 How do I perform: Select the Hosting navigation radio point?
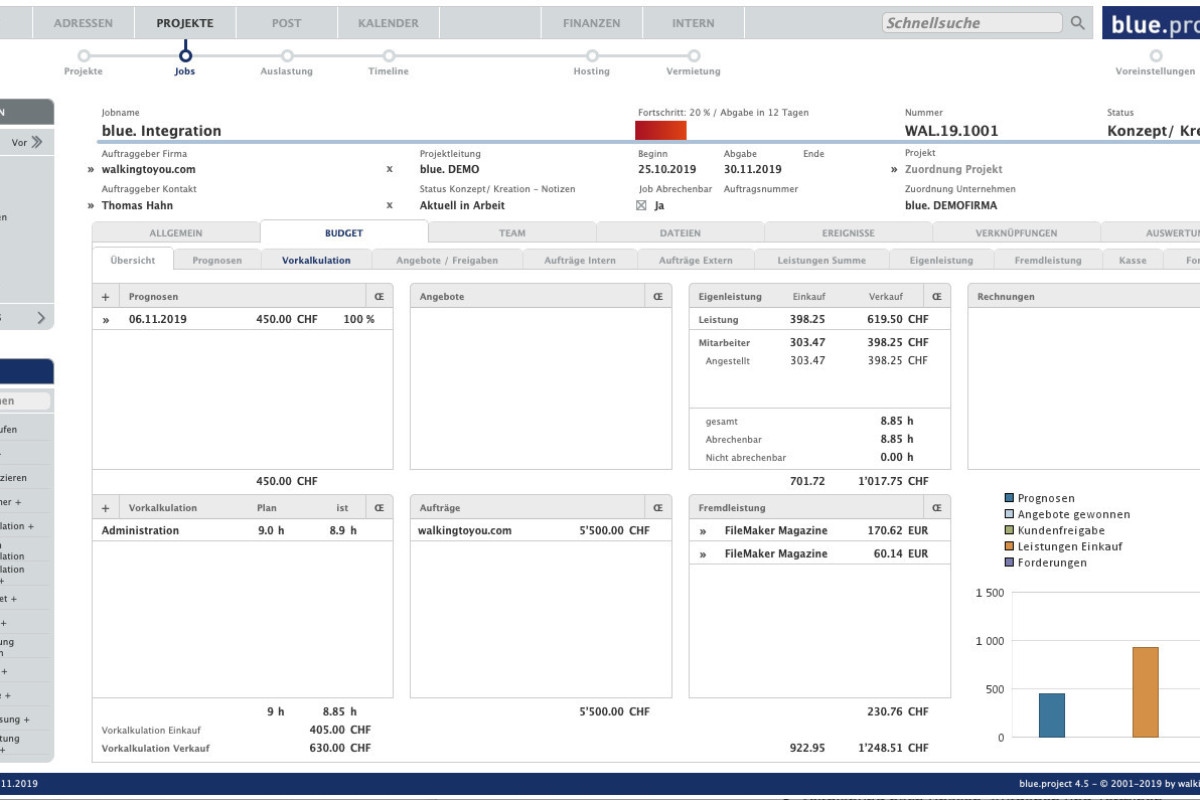[592, 56]
